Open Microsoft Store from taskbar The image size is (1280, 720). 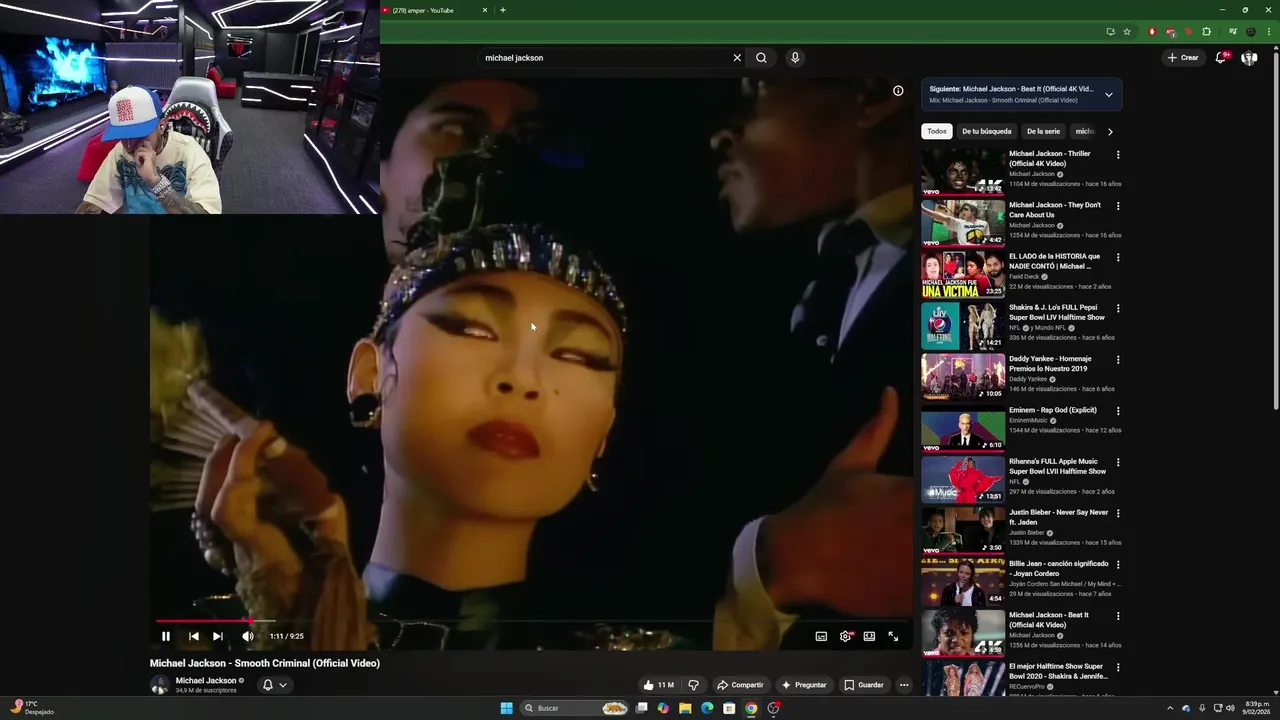coord(729,708)
